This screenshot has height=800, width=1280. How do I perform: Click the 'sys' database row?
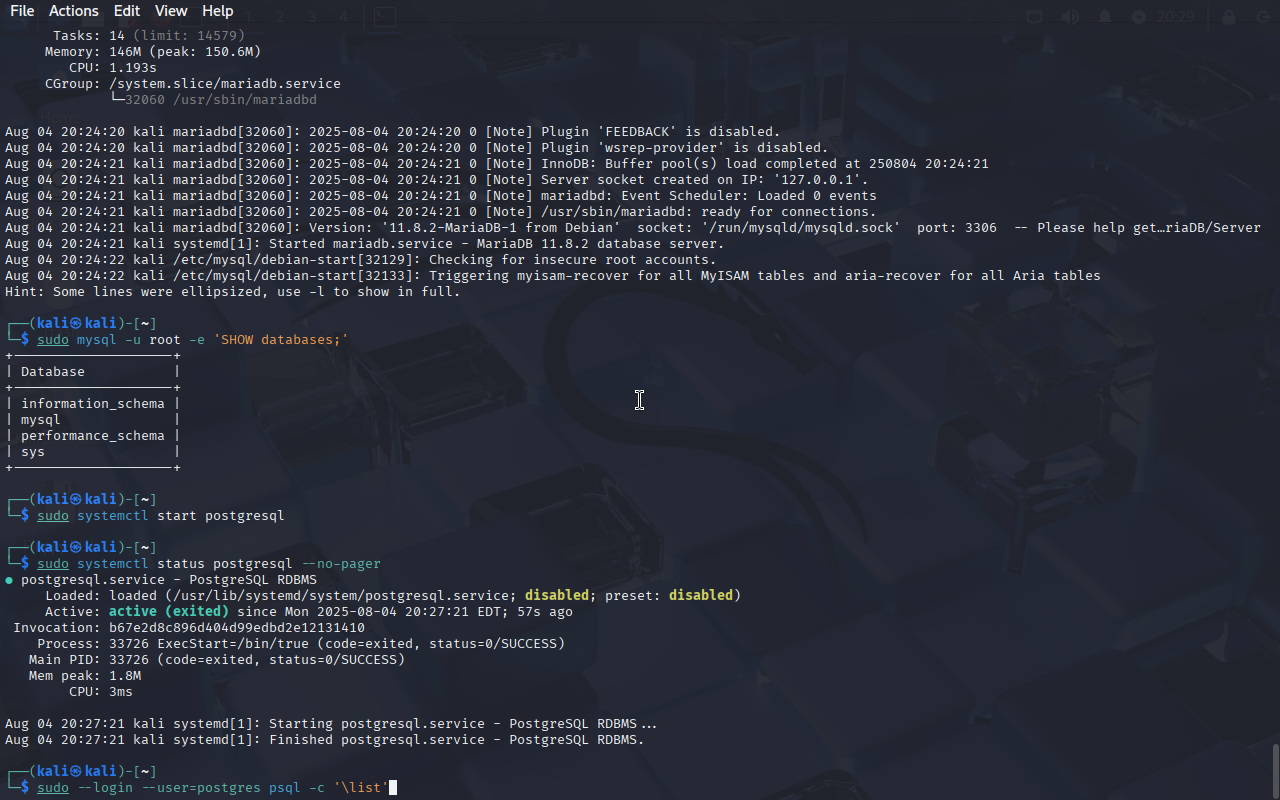tap(93, 452)
